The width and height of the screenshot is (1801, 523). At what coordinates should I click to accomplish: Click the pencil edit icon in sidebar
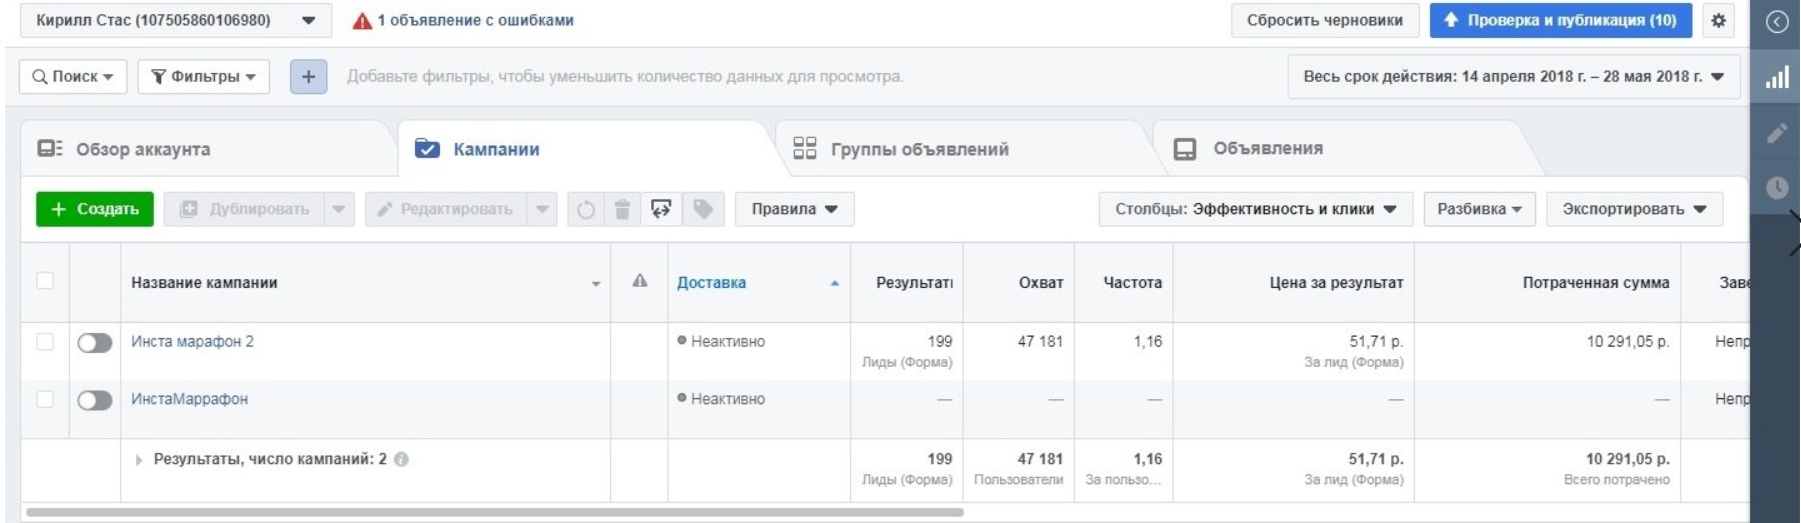[1777, 133]
